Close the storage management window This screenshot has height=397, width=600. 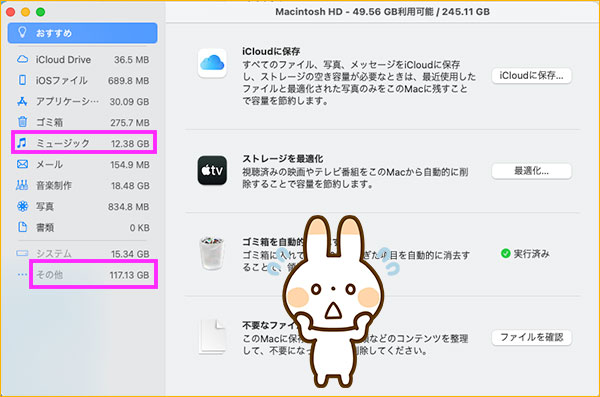(10, 12)
